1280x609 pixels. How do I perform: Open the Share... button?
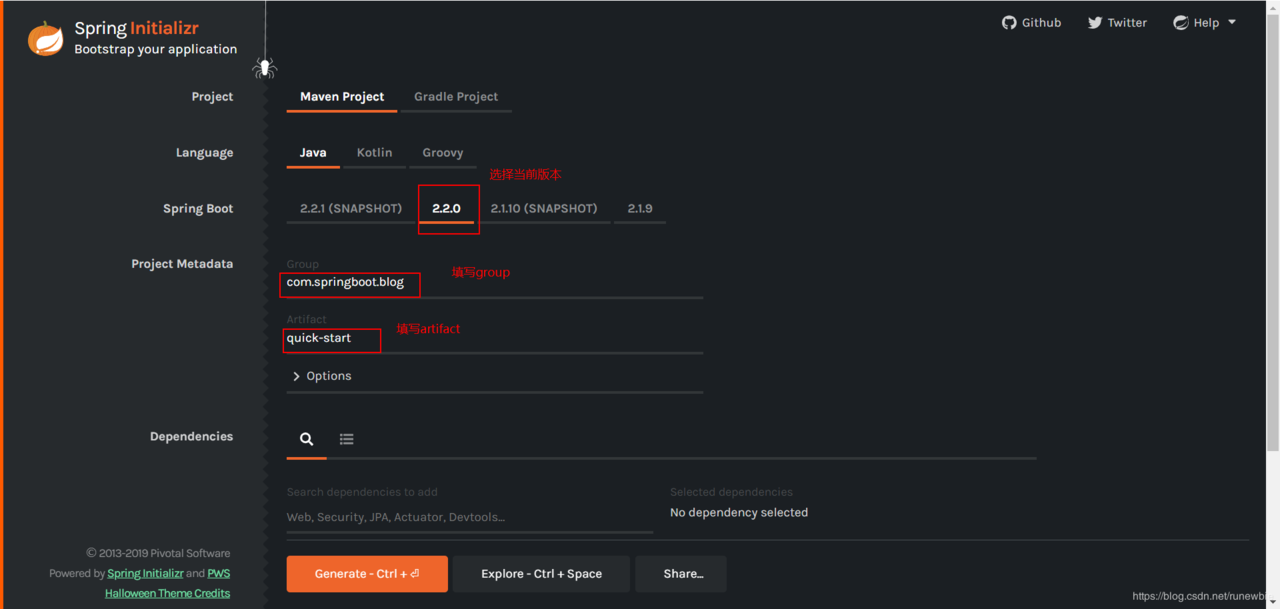click(x=681, y=574)
